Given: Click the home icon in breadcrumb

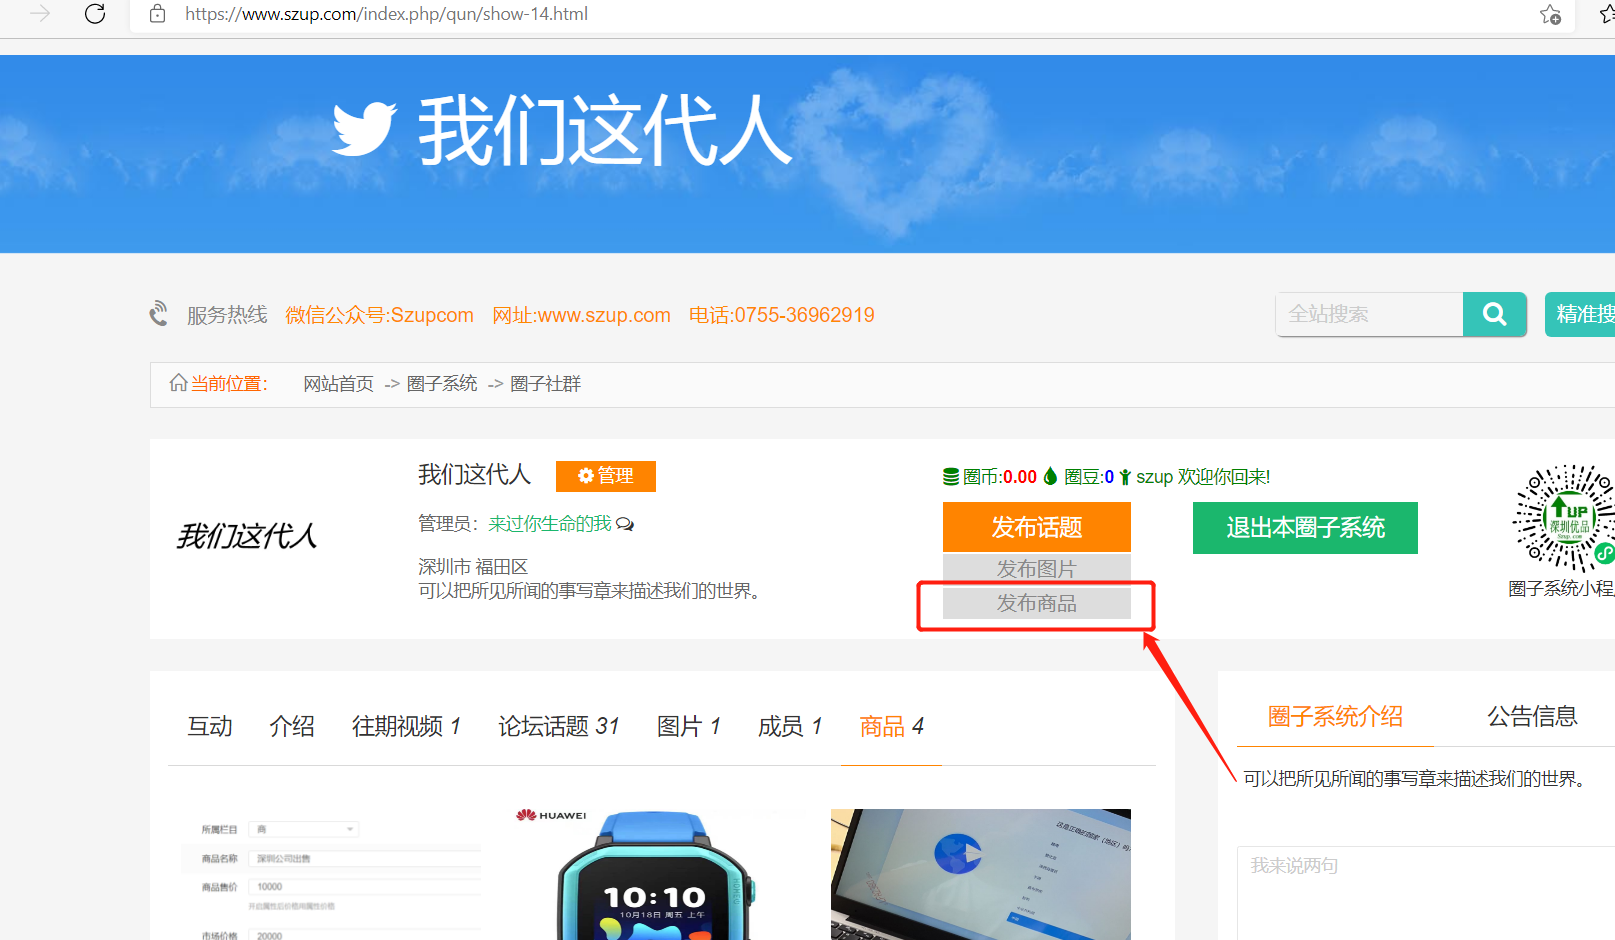Looking at the screenshot, I should click(178, 383).
